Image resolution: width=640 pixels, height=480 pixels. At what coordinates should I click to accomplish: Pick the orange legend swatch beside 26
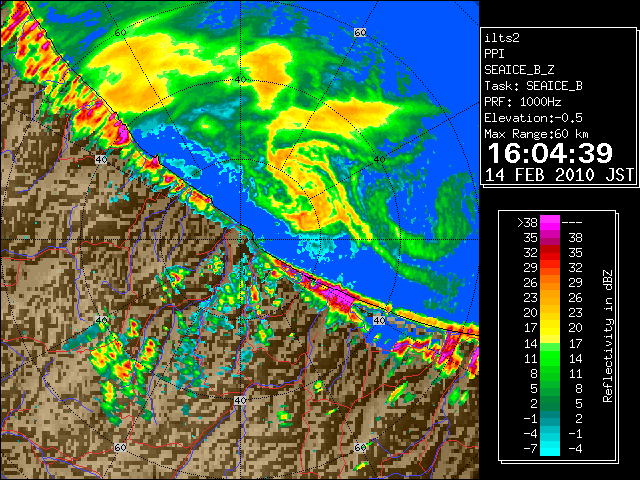pyautogui.click(x=550, y=283)
